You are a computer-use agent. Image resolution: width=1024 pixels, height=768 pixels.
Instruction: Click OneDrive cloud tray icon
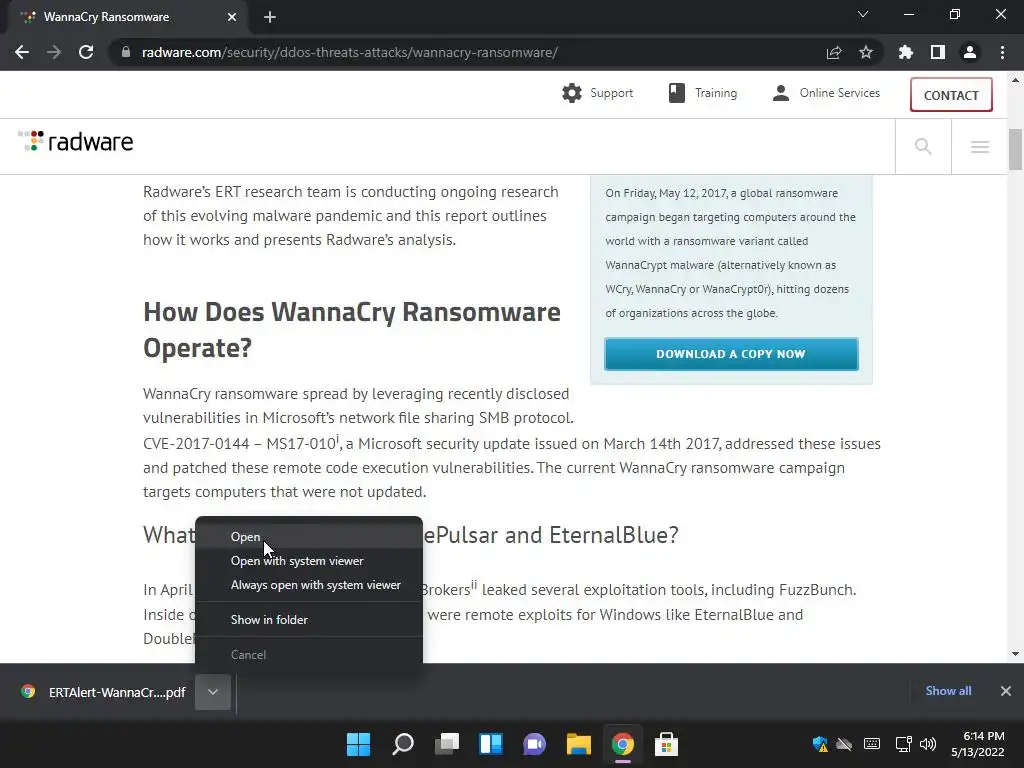845,744
